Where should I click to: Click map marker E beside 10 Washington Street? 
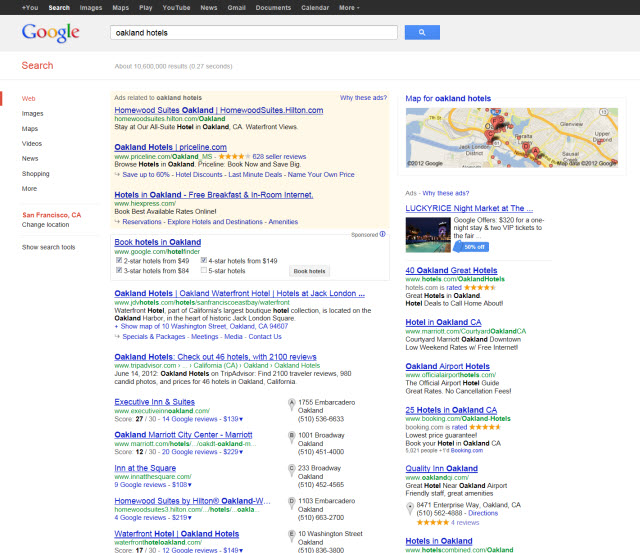[291, 535]
